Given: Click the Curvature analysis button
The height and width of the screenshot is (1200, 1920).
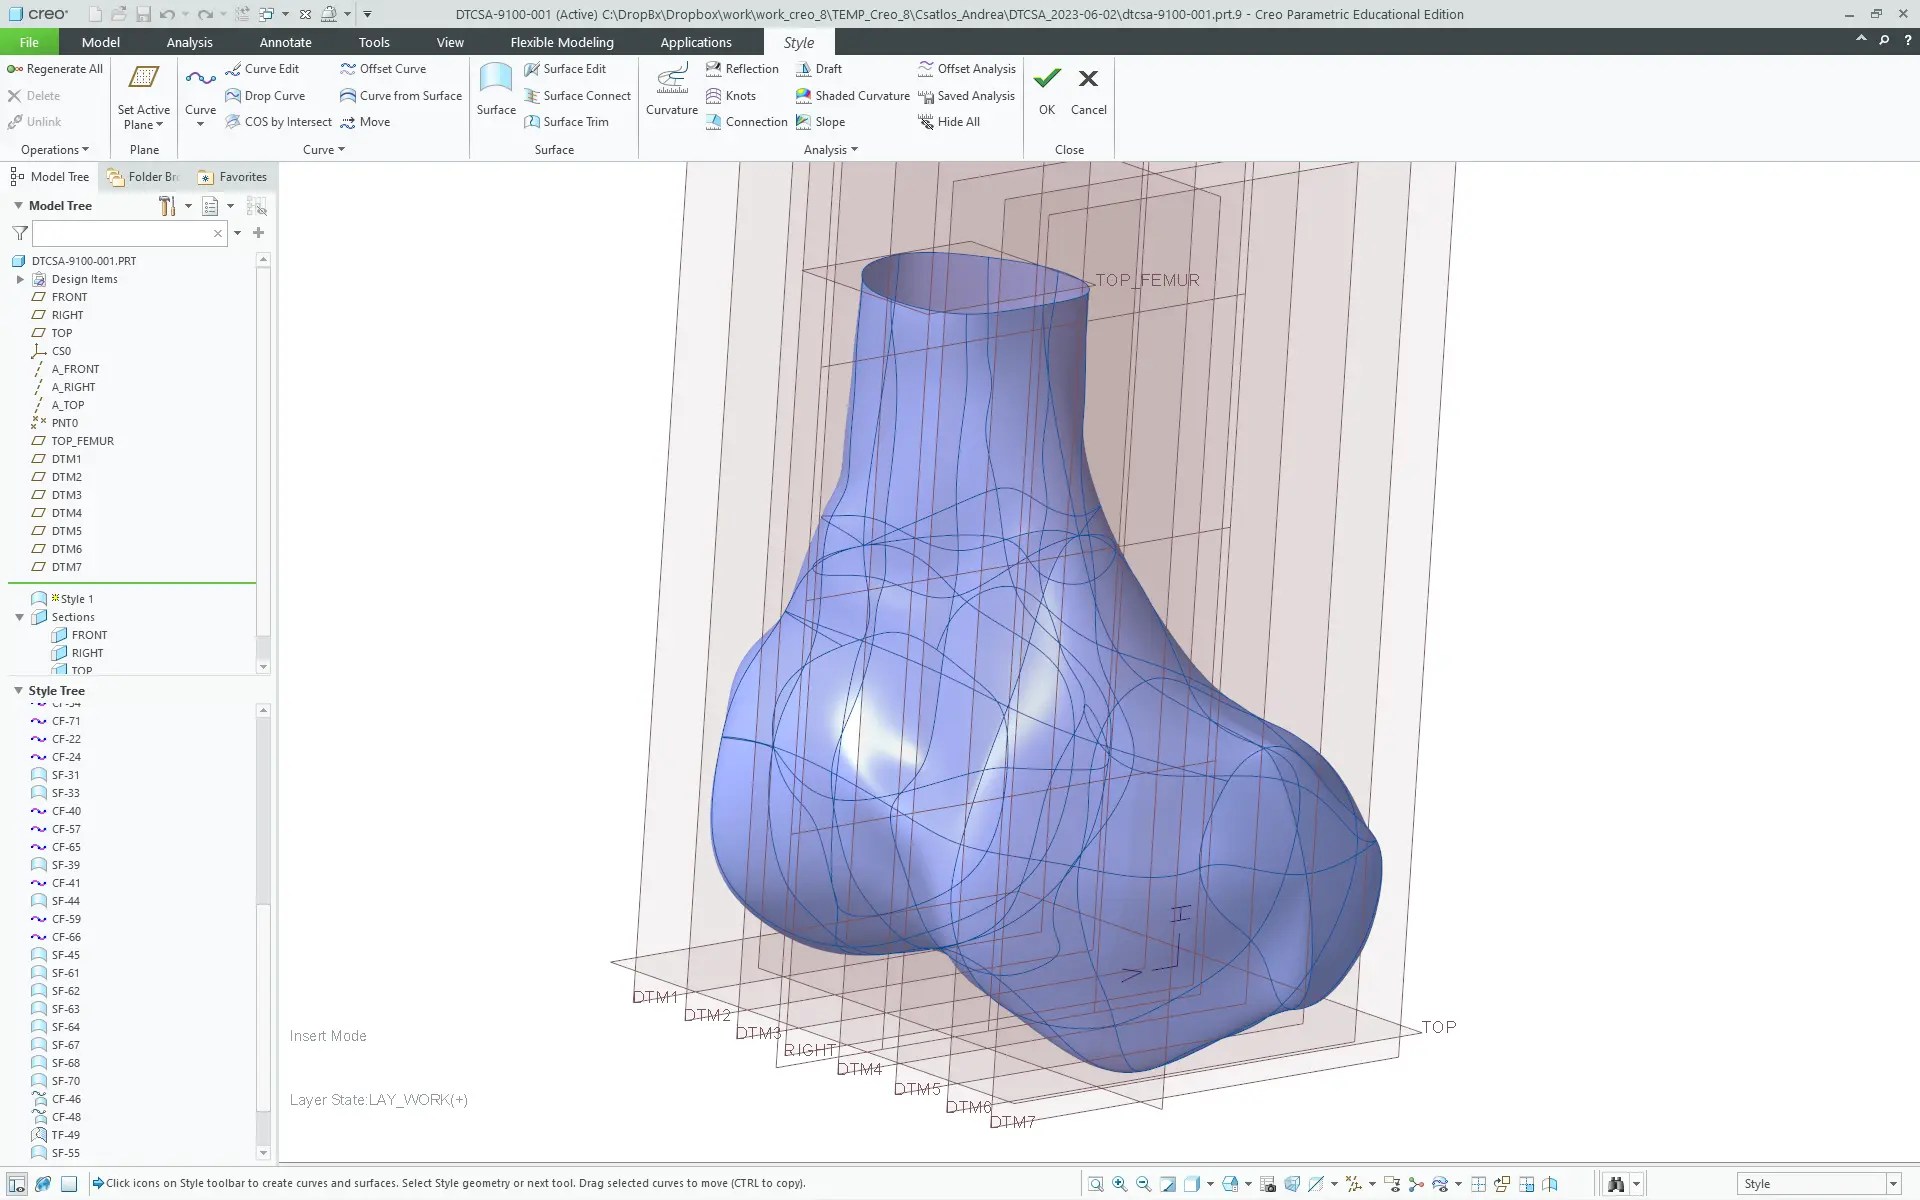Looking at the screenshot, I should pyautogui.click(x=671, y=90).
